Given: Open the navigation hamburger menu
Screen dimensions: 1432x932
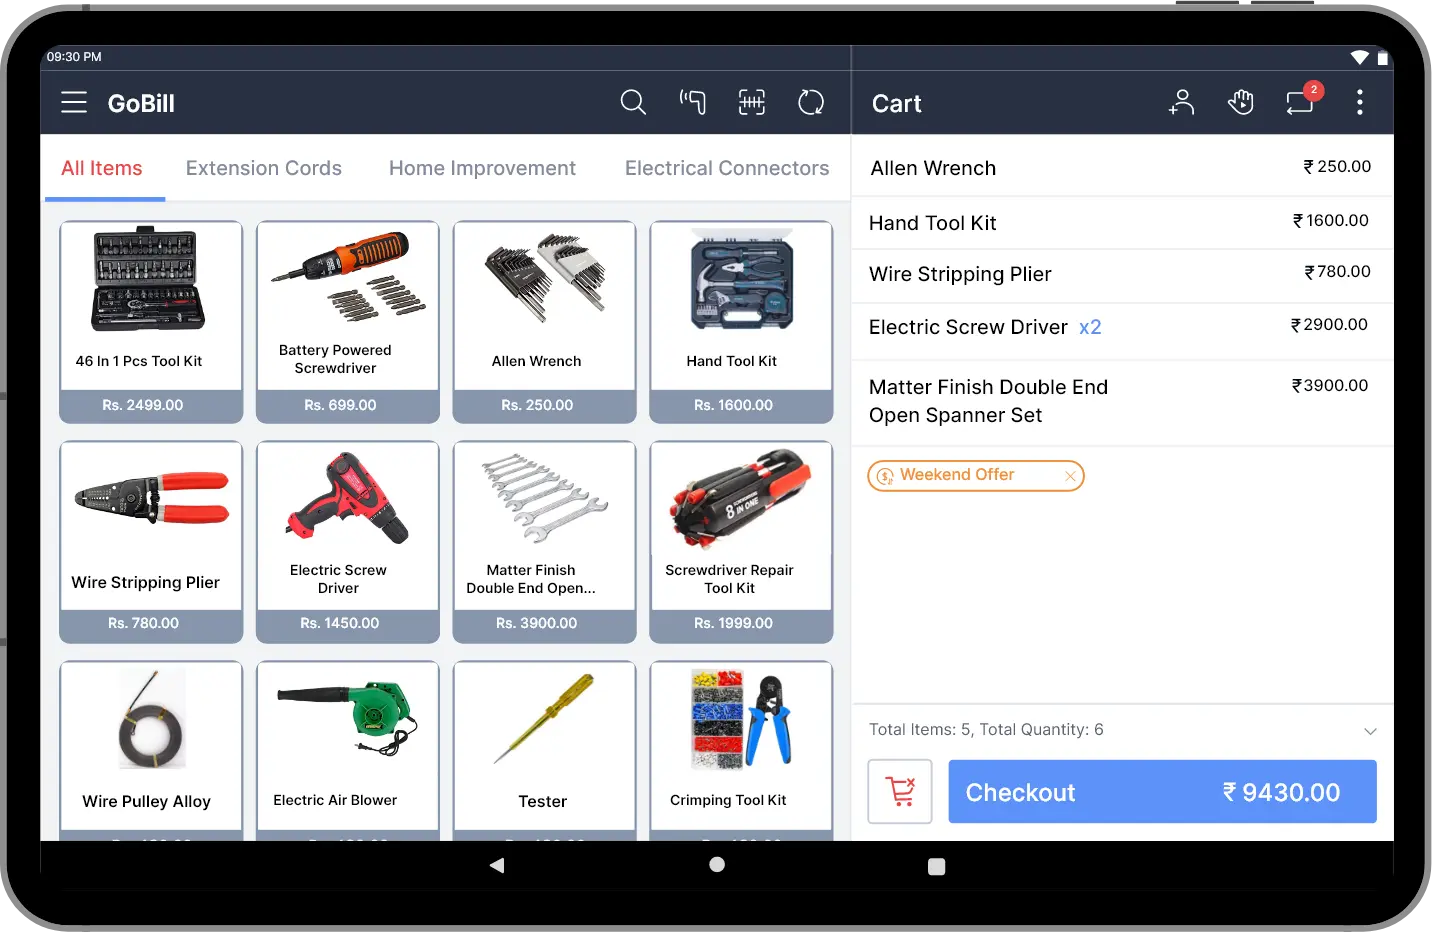Looking at the screenshot, I should [x=73, y=102].
